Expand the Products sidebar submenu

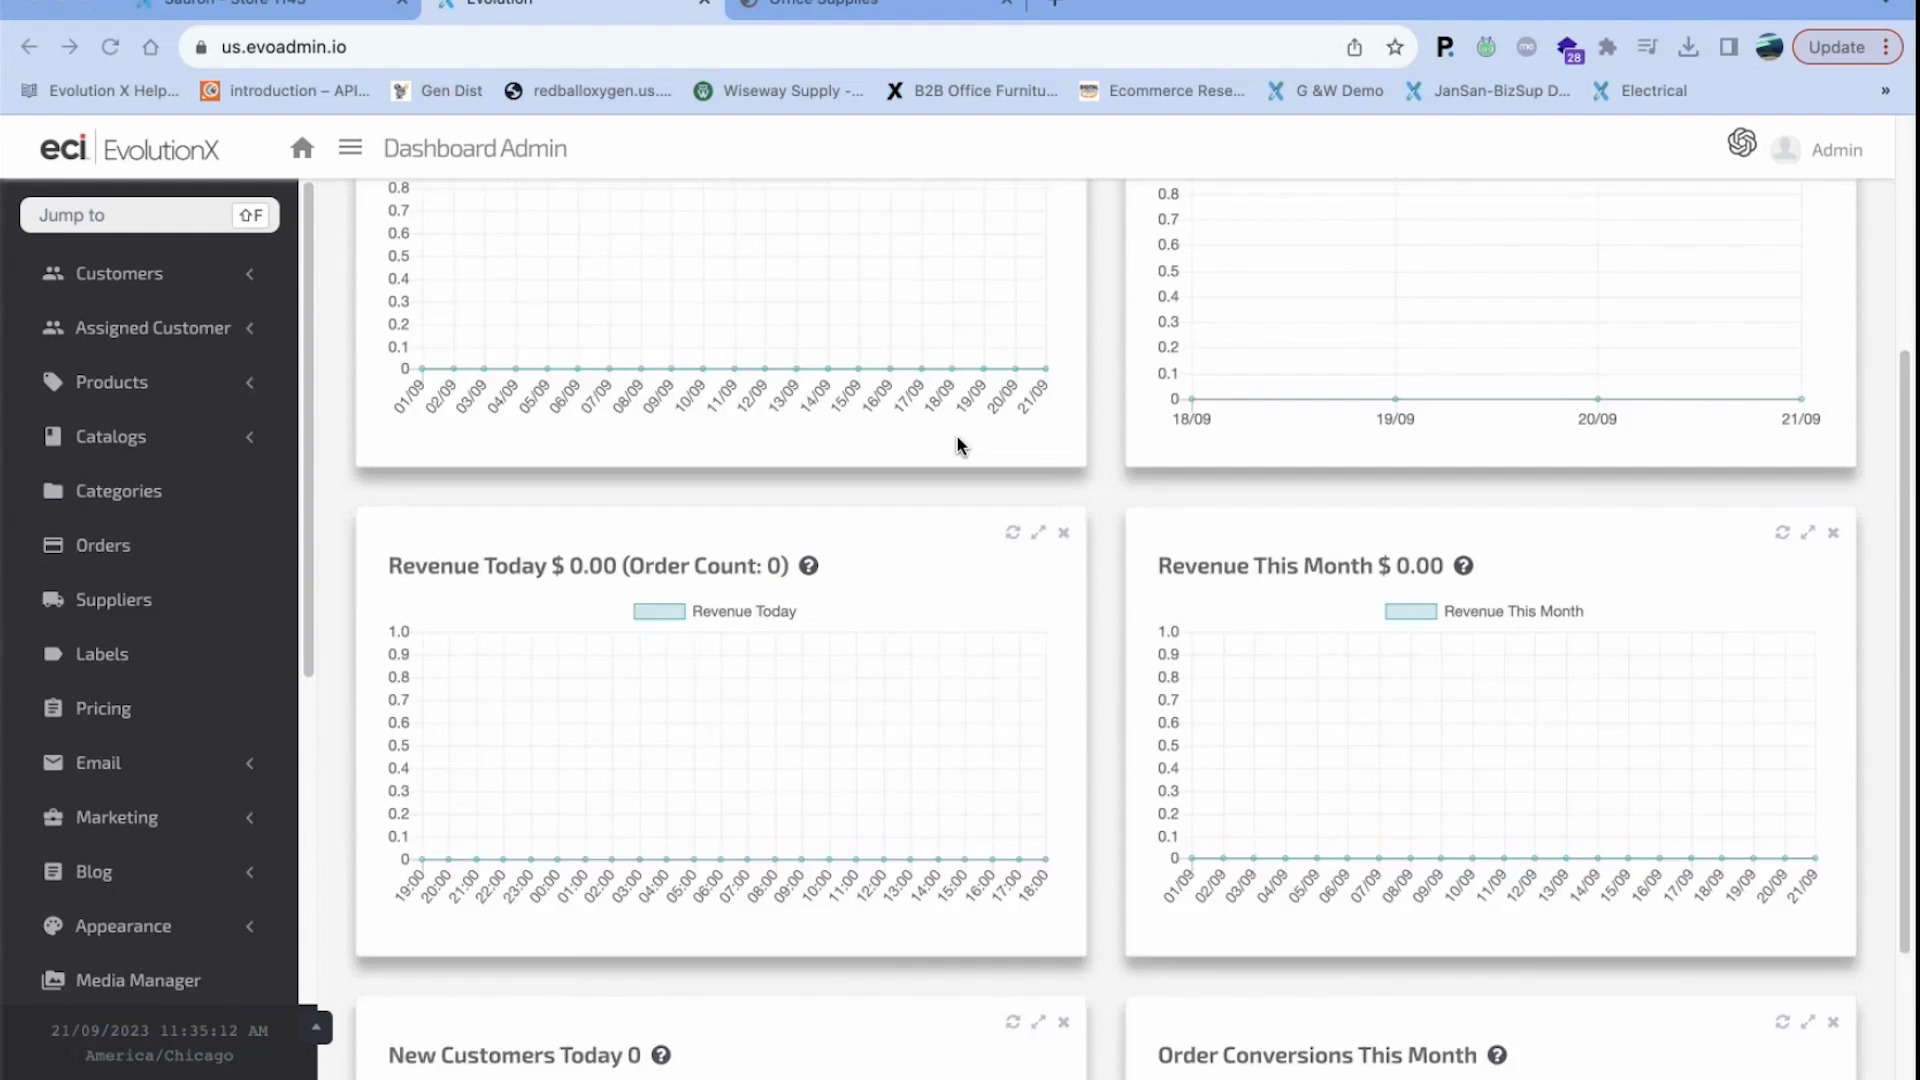click(x=111, y=382)
